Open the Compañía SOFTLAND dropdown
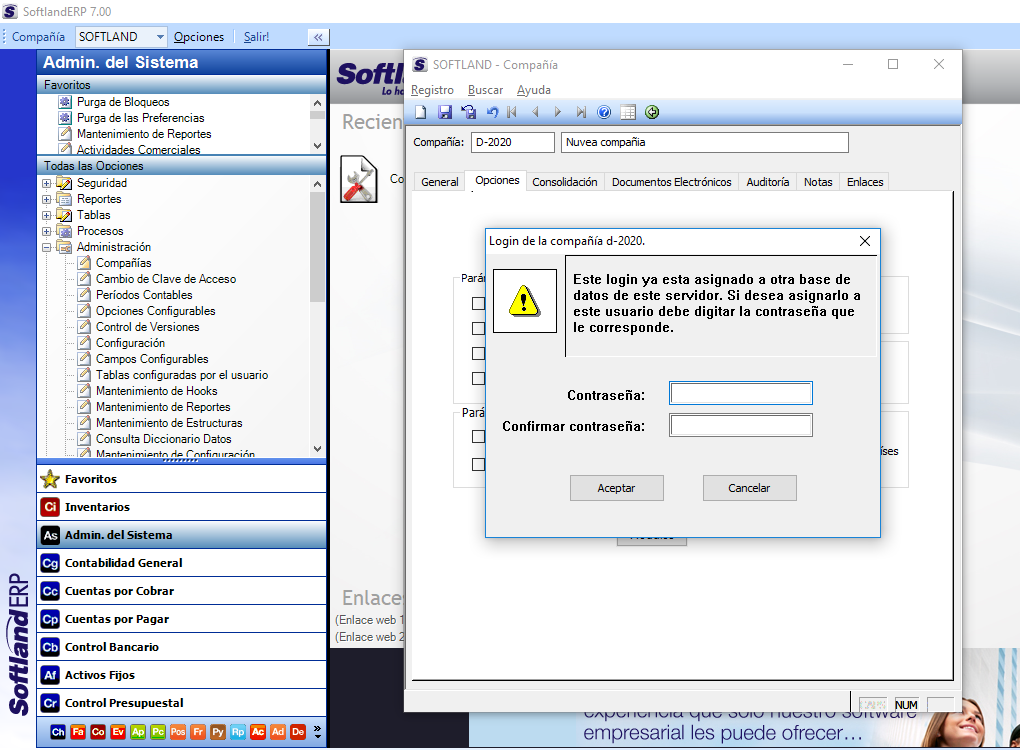This screenshot has width=1020, height=750. [x=159, y=37]
